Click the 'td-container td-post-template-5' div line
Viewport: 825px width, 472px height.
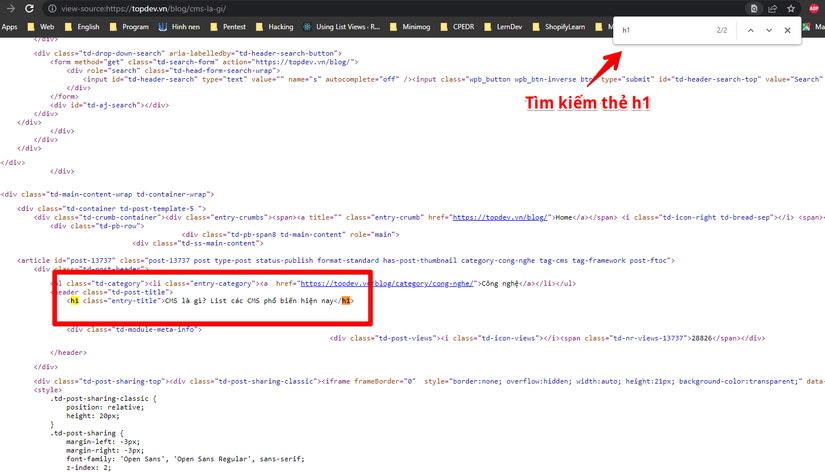pyautogui.click(x=112, y=209)
